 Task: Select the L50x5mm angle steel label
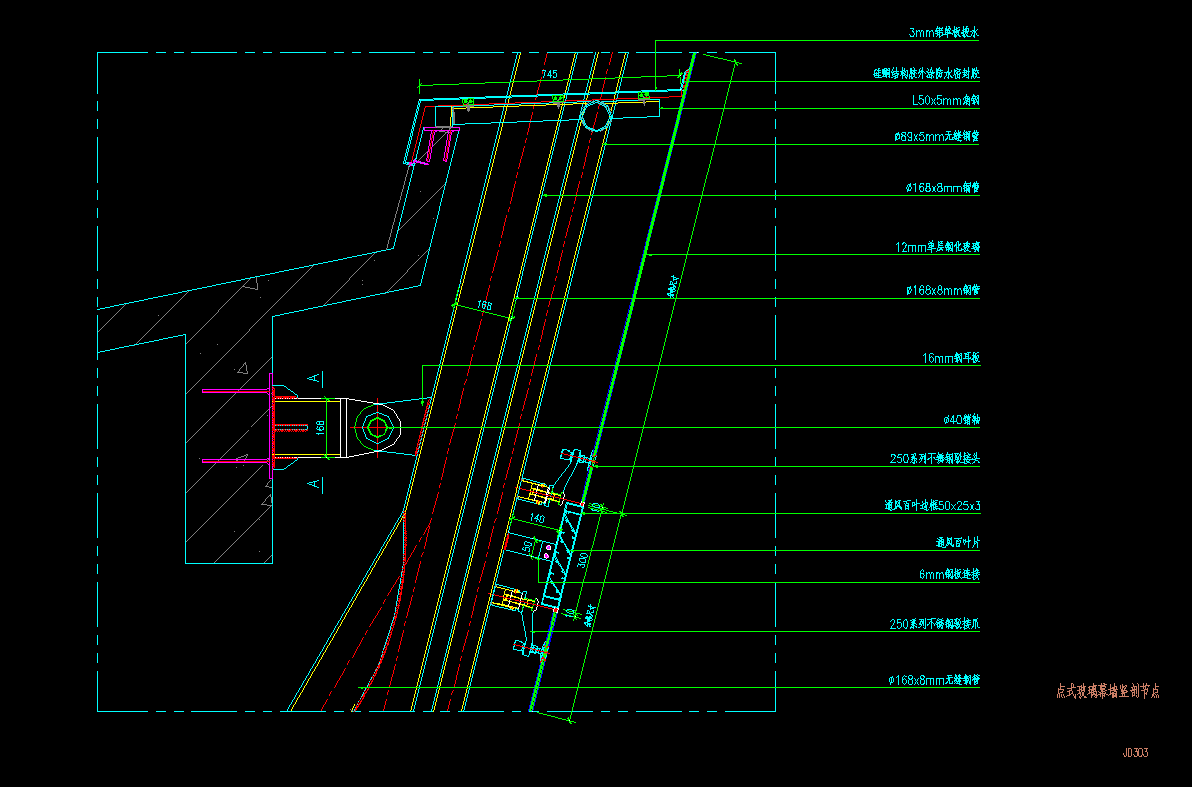click(x=945, y=100)
